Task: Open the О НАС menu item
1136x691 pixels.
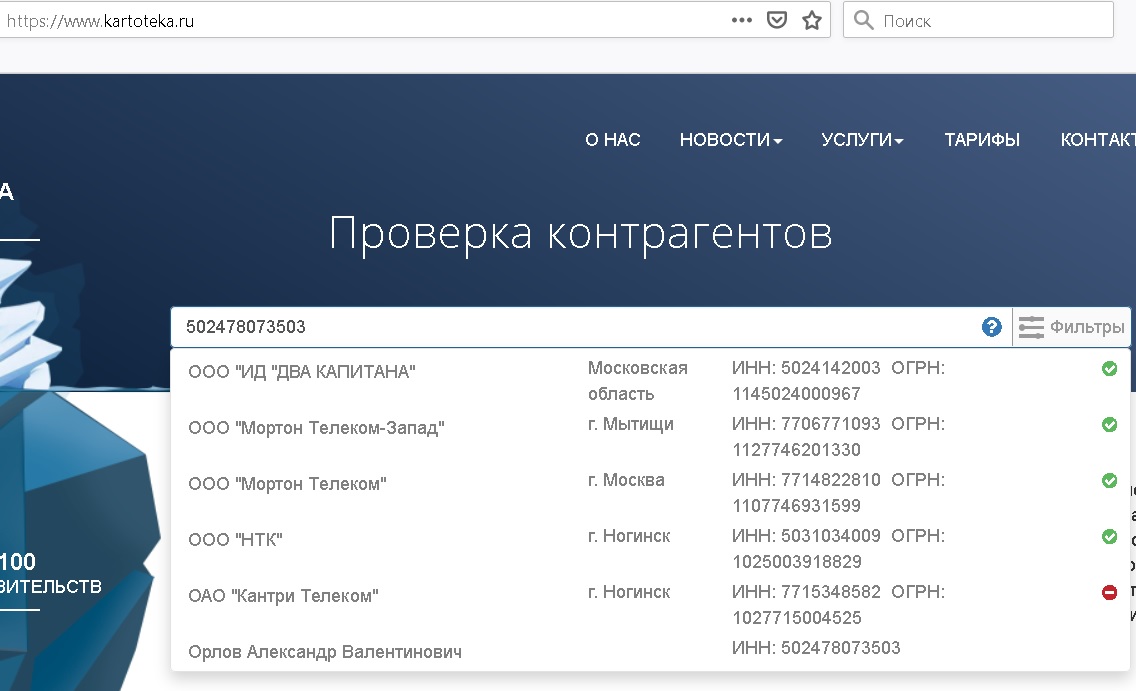Action: coord(613,140)
